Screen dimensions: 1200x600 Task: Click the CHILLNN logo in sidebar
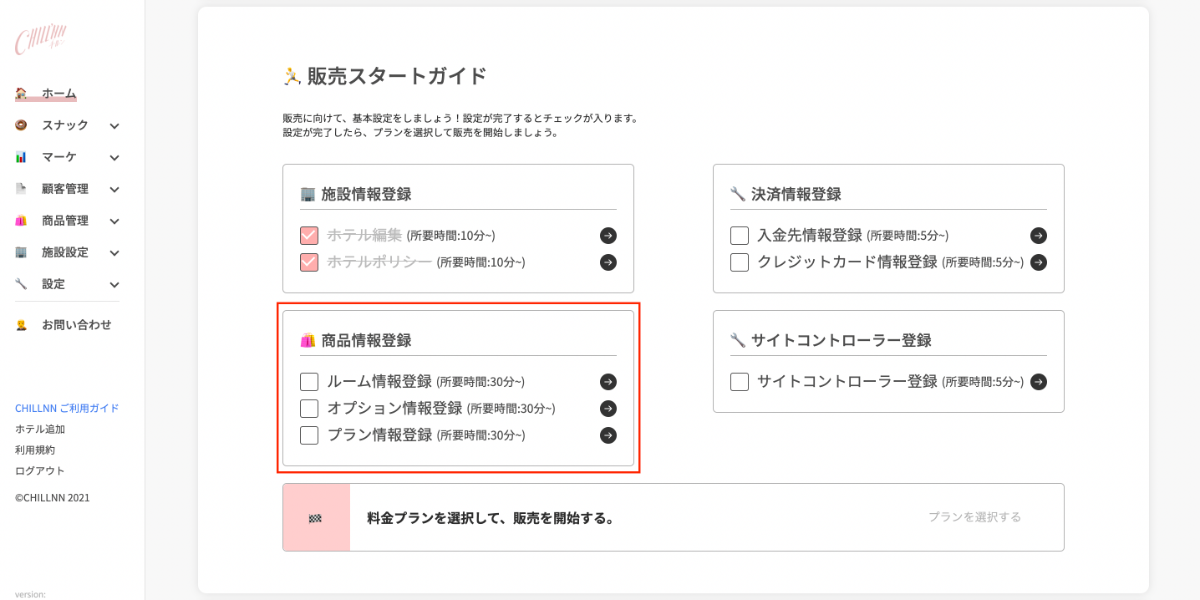coord(40,41)
